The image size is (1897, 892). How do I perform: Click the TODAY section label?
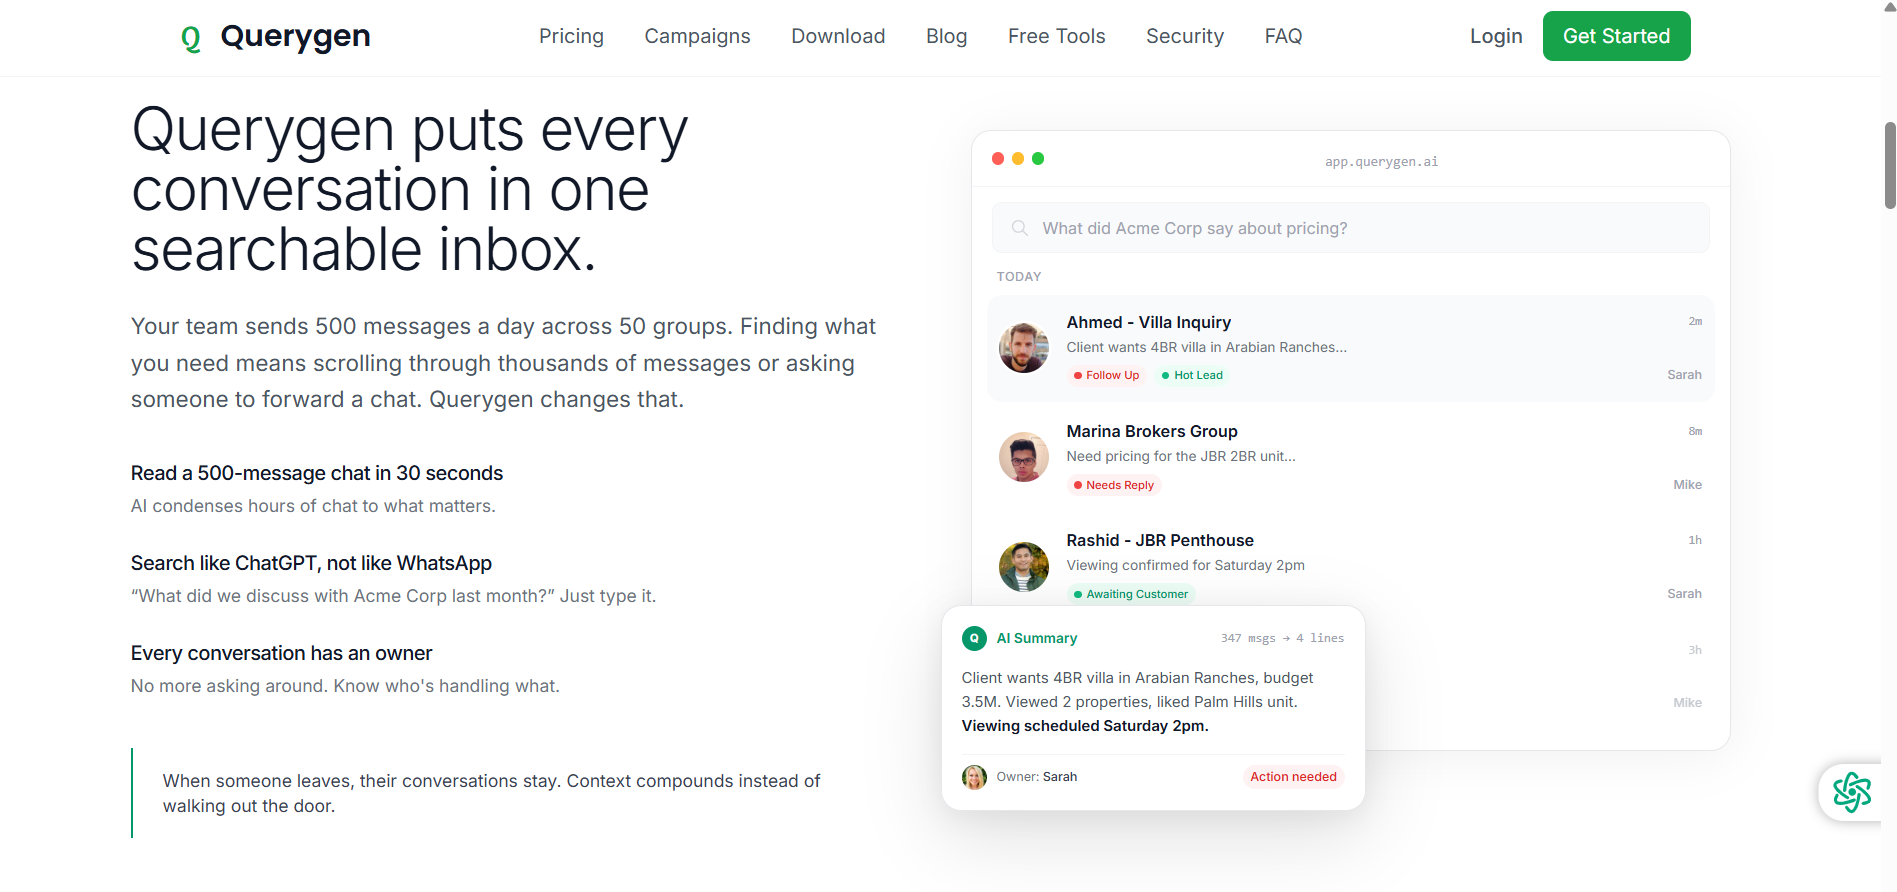click(x=1019, y=277)
